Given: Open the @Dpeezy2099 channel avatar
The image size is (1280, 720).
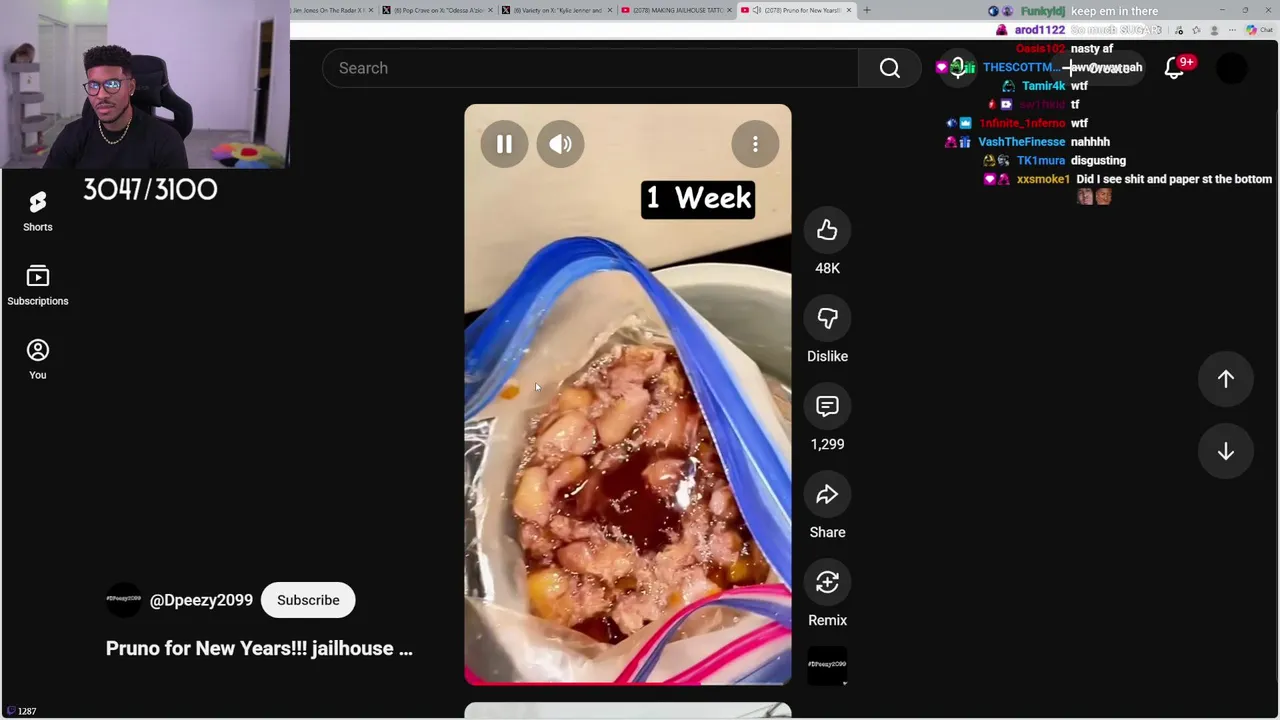Looking at the screenshot, I should [x=124, y=599].
